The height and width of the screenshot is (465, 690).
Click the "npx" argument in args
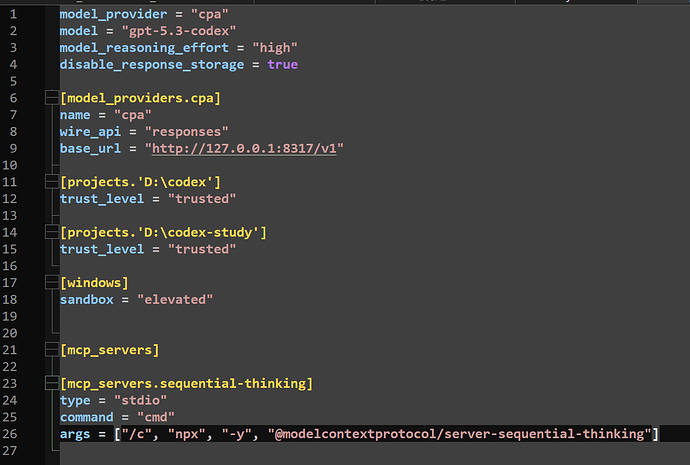187,434
